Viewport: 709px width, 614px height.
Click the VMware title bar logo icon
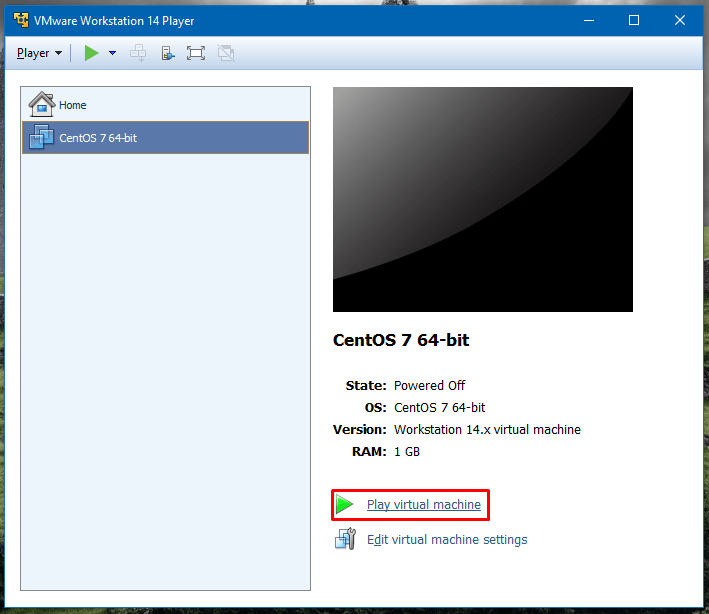click(x=21, y=20)
